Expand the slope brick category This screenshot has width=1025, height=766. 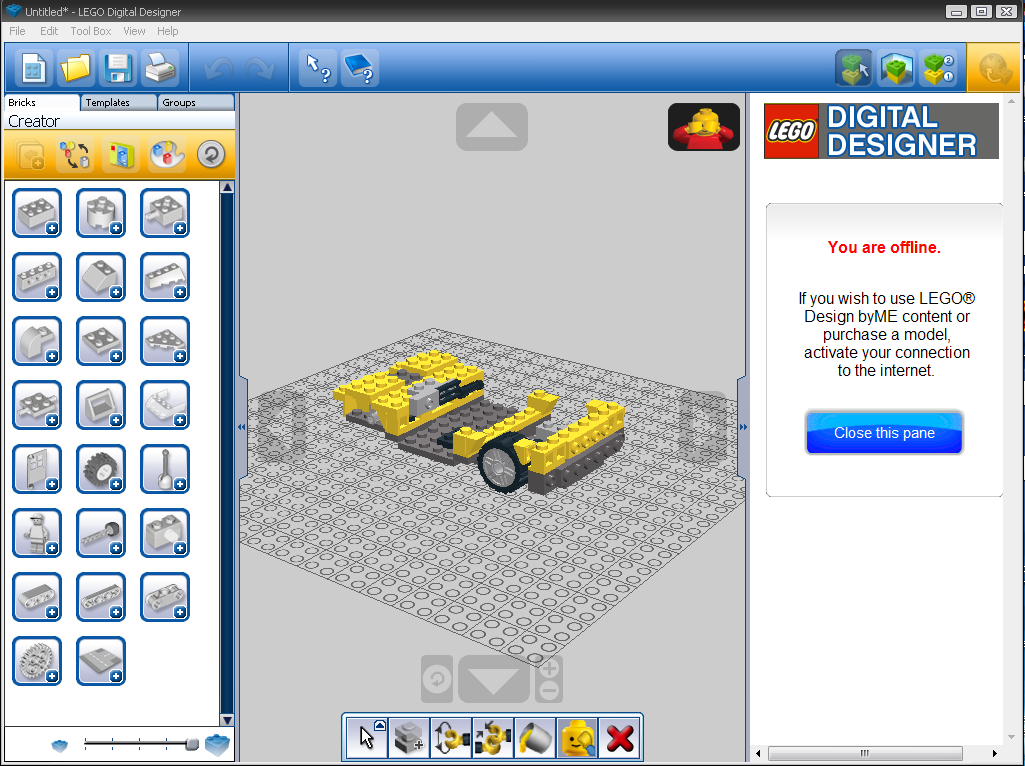[101, 277]
